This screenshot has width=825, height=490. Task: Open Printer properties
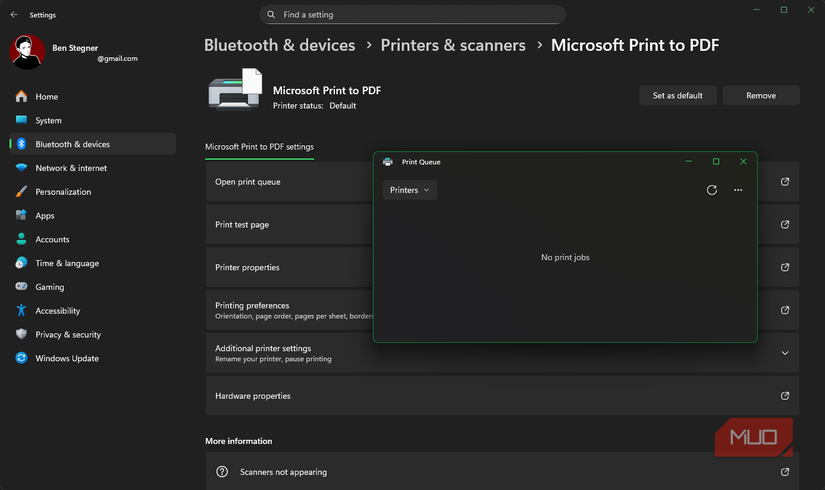click(502, 267)
